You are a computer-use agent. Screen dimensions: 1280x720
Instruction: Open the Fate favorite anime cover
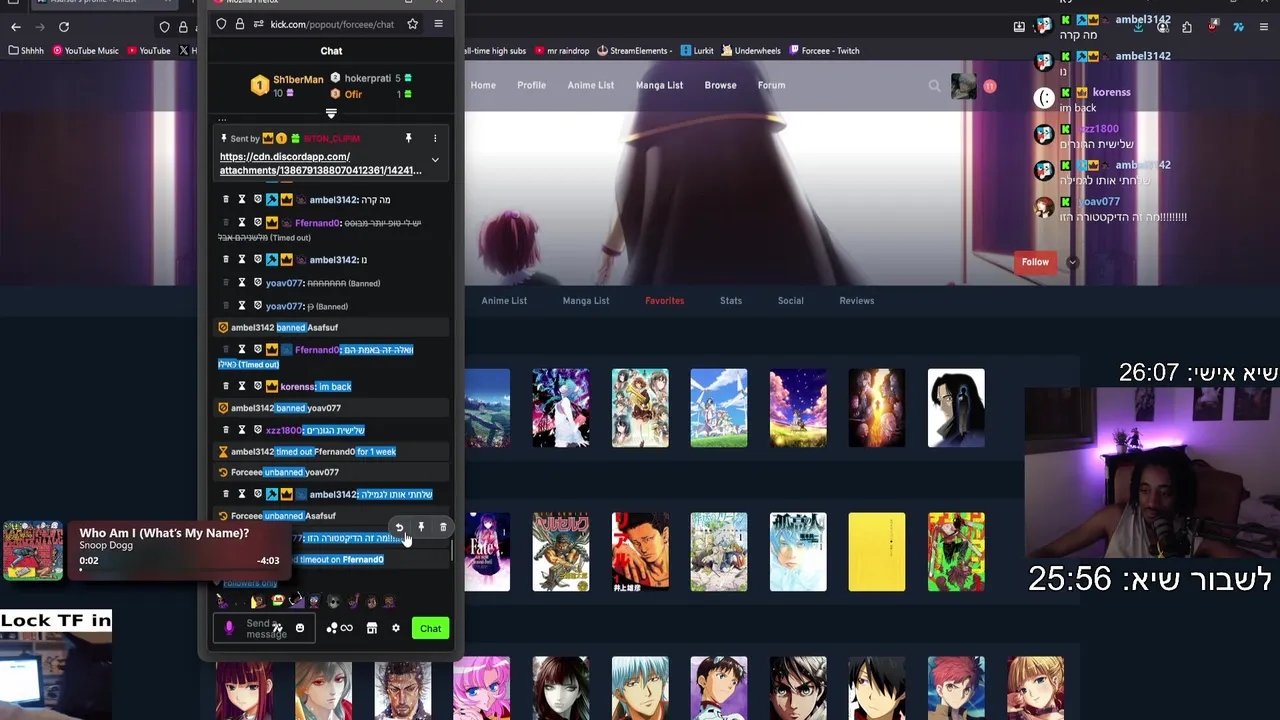point(487,552)
